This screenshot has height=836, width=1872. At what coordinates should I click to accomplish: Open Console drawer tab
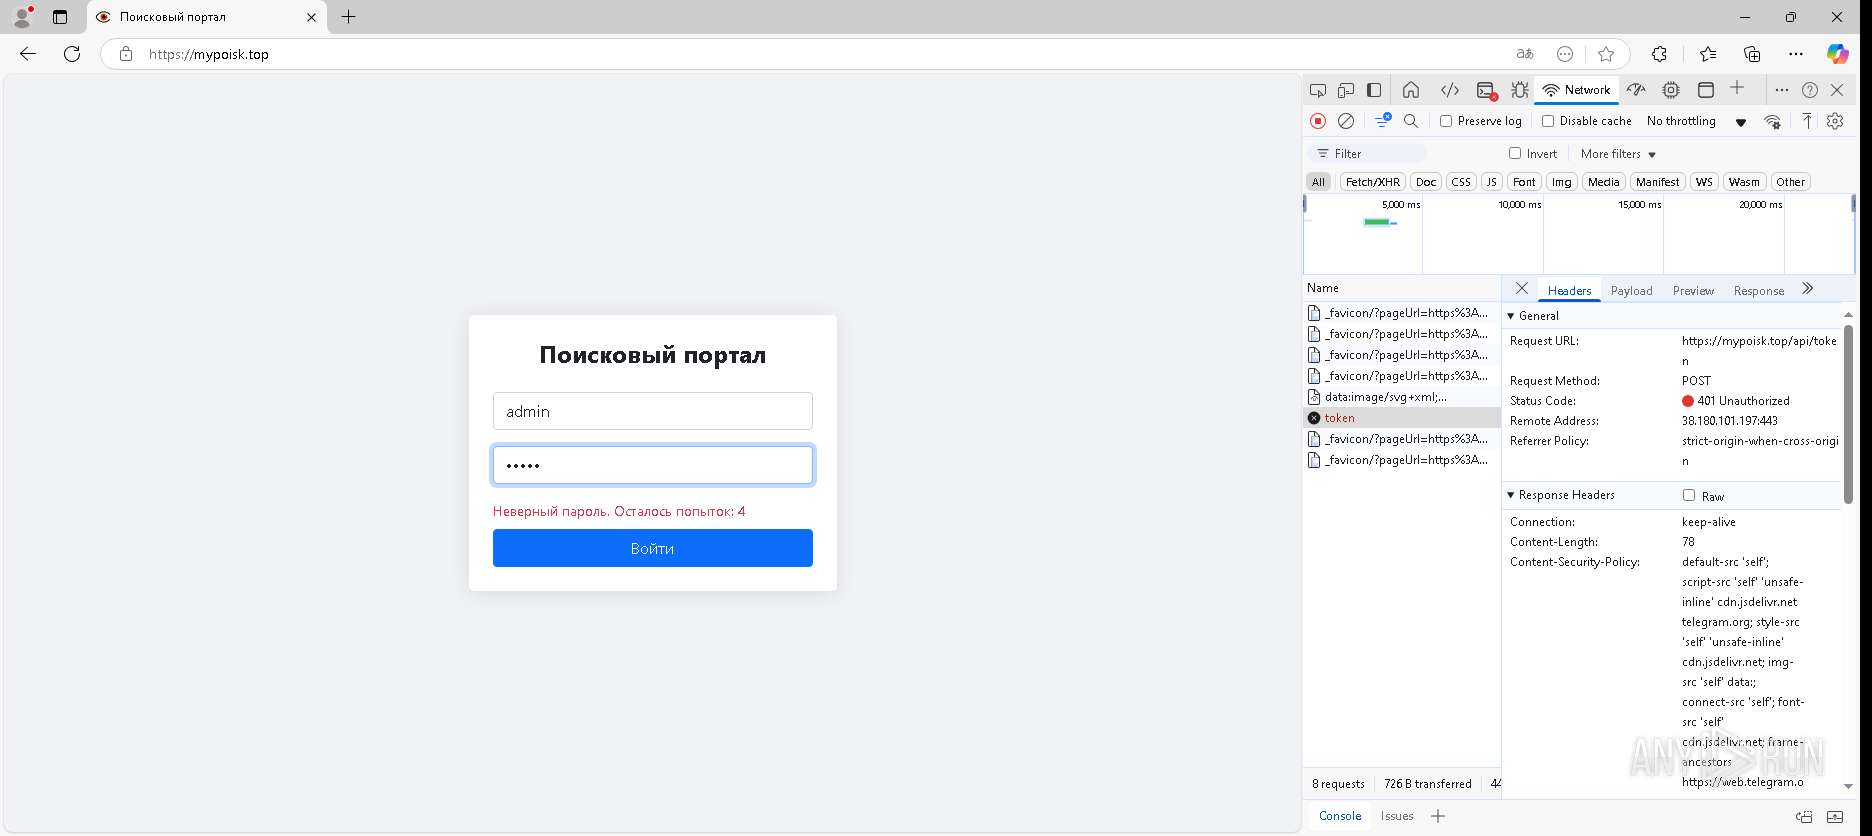pyautogui.click(x=1340, y=816)
